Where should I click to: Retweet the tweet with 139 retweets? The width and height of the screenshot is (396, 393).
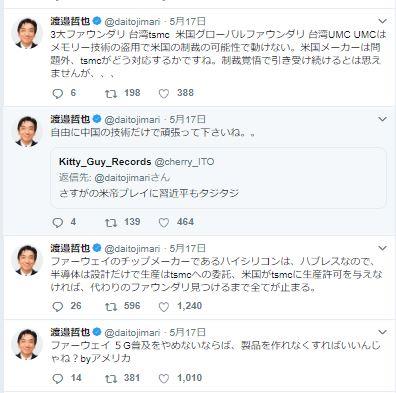(x=111, y=223)
